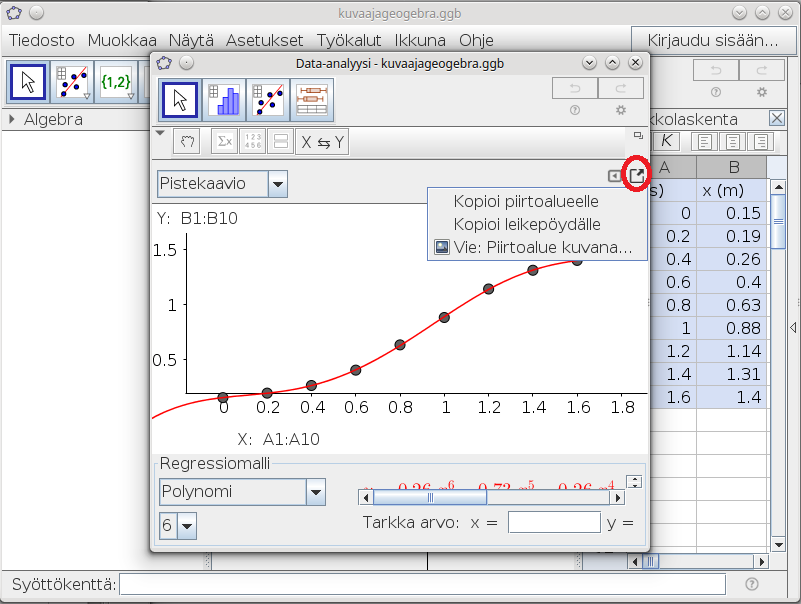
Task: Open the Polynomi regression model dropdown
Action: point(316,492)
